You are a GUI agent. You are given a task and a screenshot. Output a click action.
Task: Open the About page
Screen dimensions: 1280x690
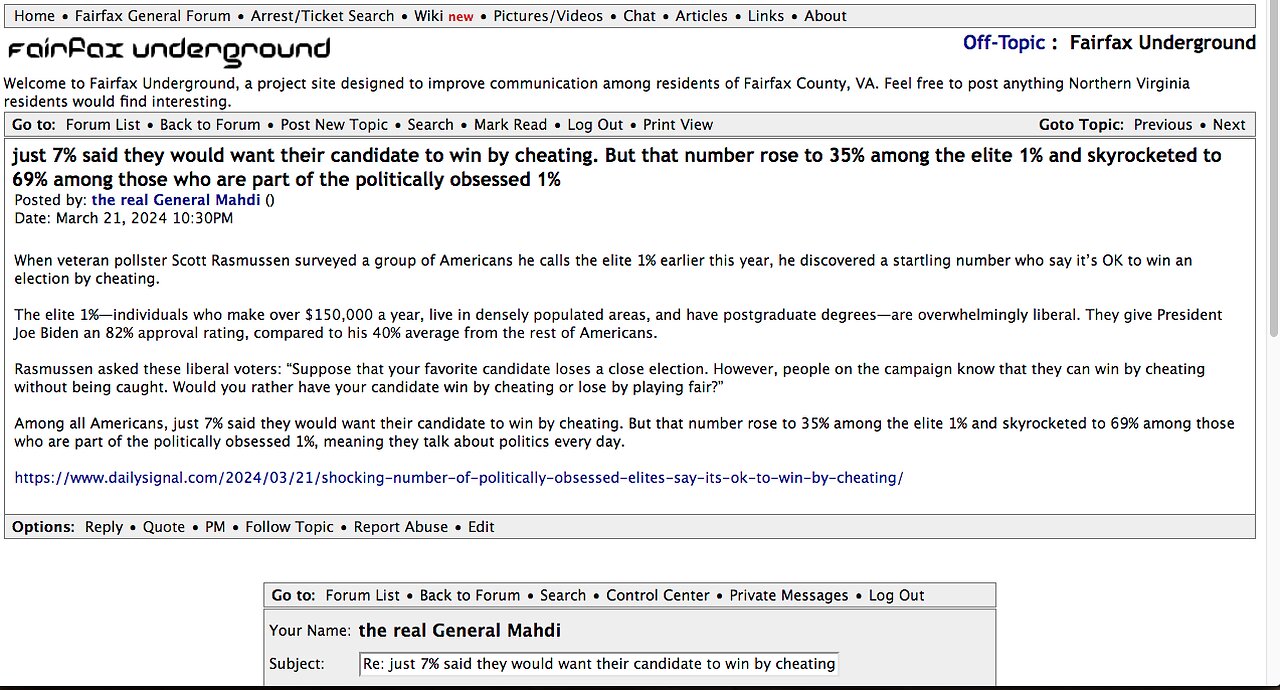[825, 16]
